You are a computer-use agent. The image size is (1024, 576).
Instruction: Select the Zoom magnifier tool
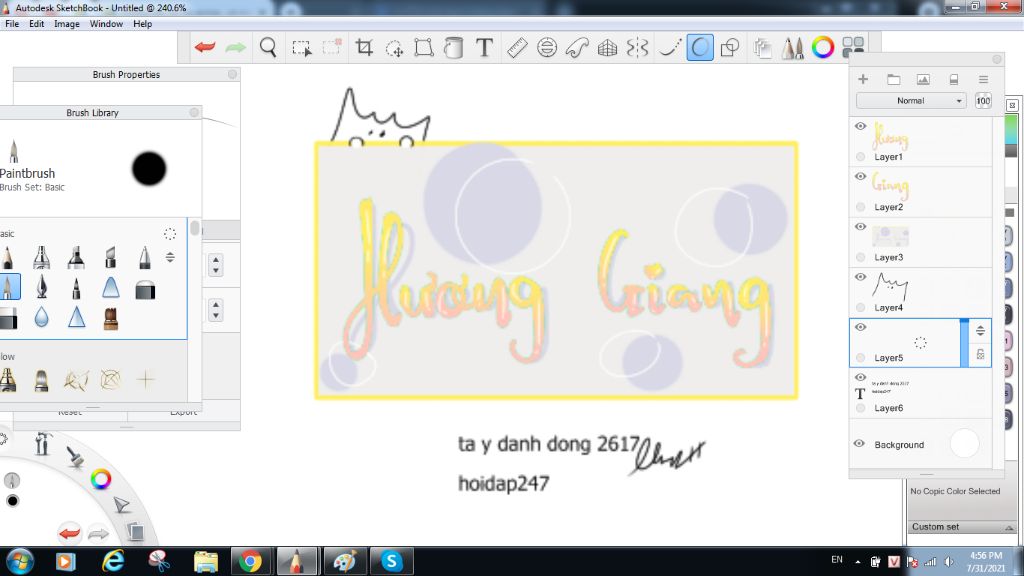(268, 47)
